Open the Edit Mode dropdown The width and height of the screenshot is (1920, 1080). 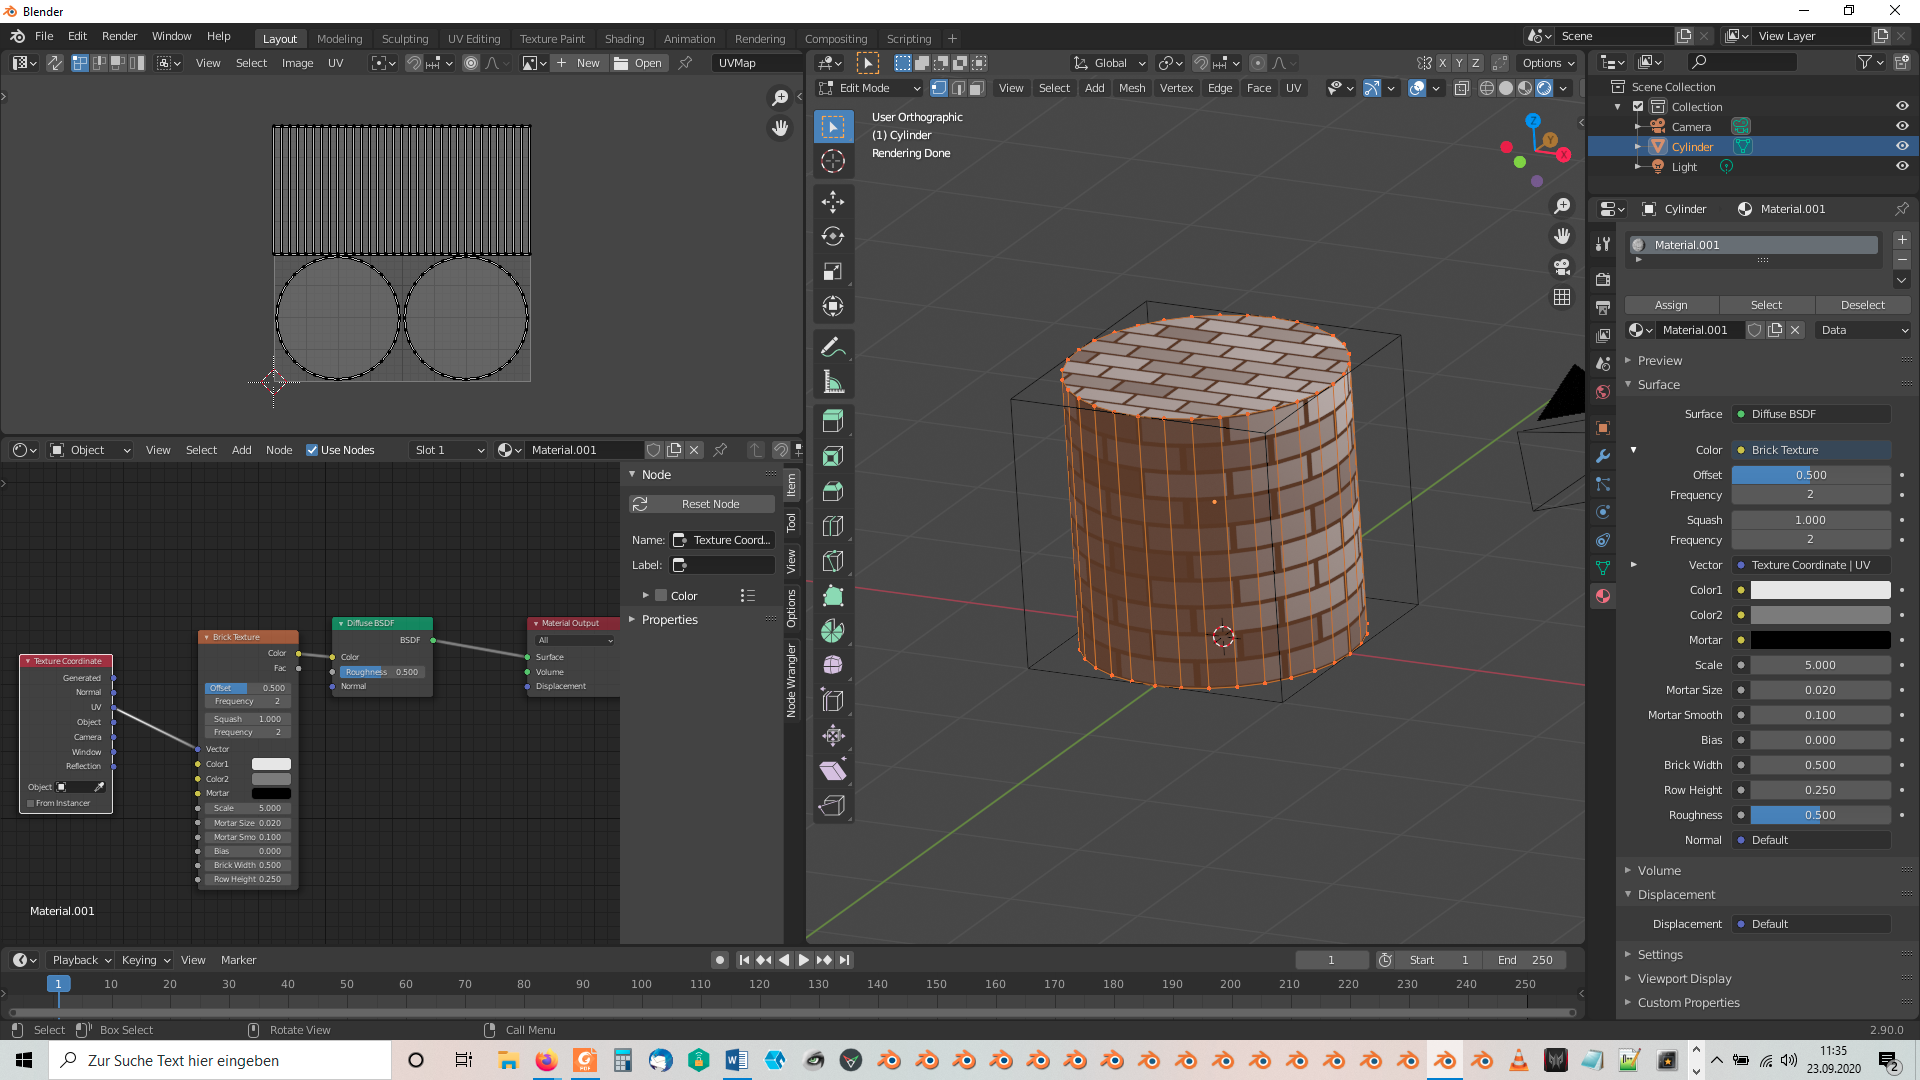pos(868,88)
